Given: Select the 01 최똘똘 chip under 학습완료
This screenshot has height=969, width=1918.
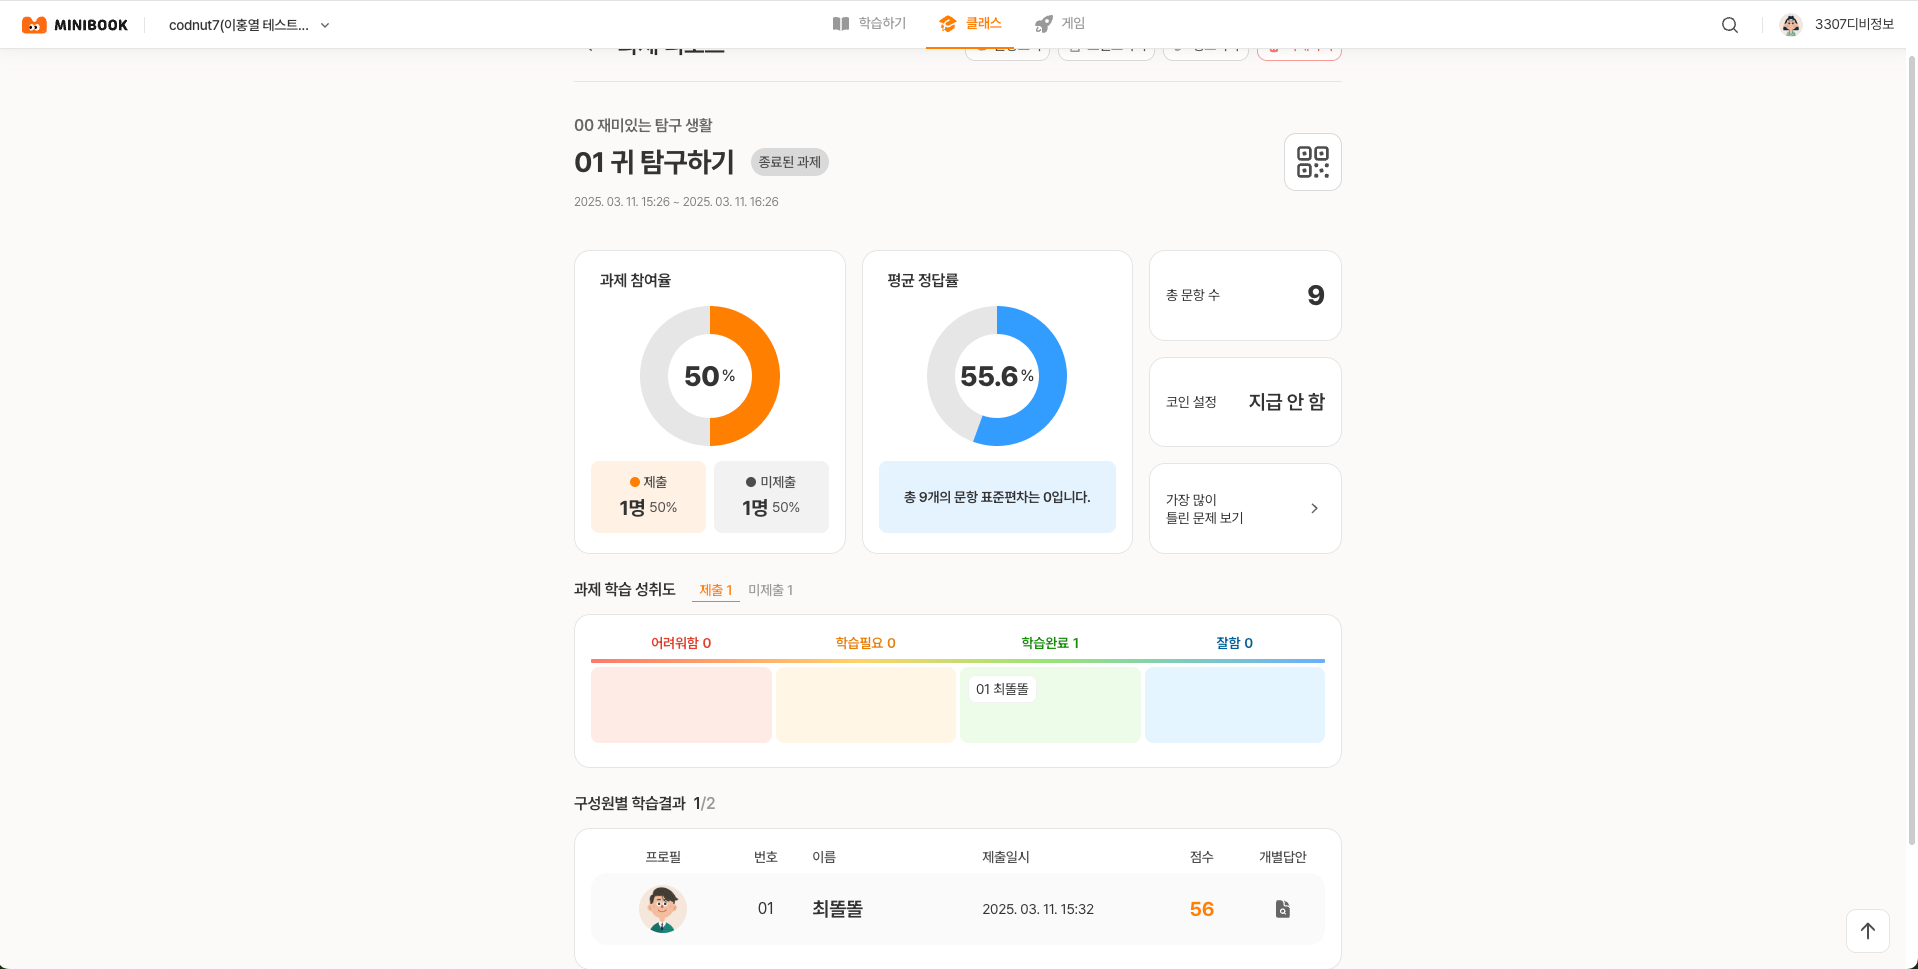Looking at the screenshot, I should 1002,688.
